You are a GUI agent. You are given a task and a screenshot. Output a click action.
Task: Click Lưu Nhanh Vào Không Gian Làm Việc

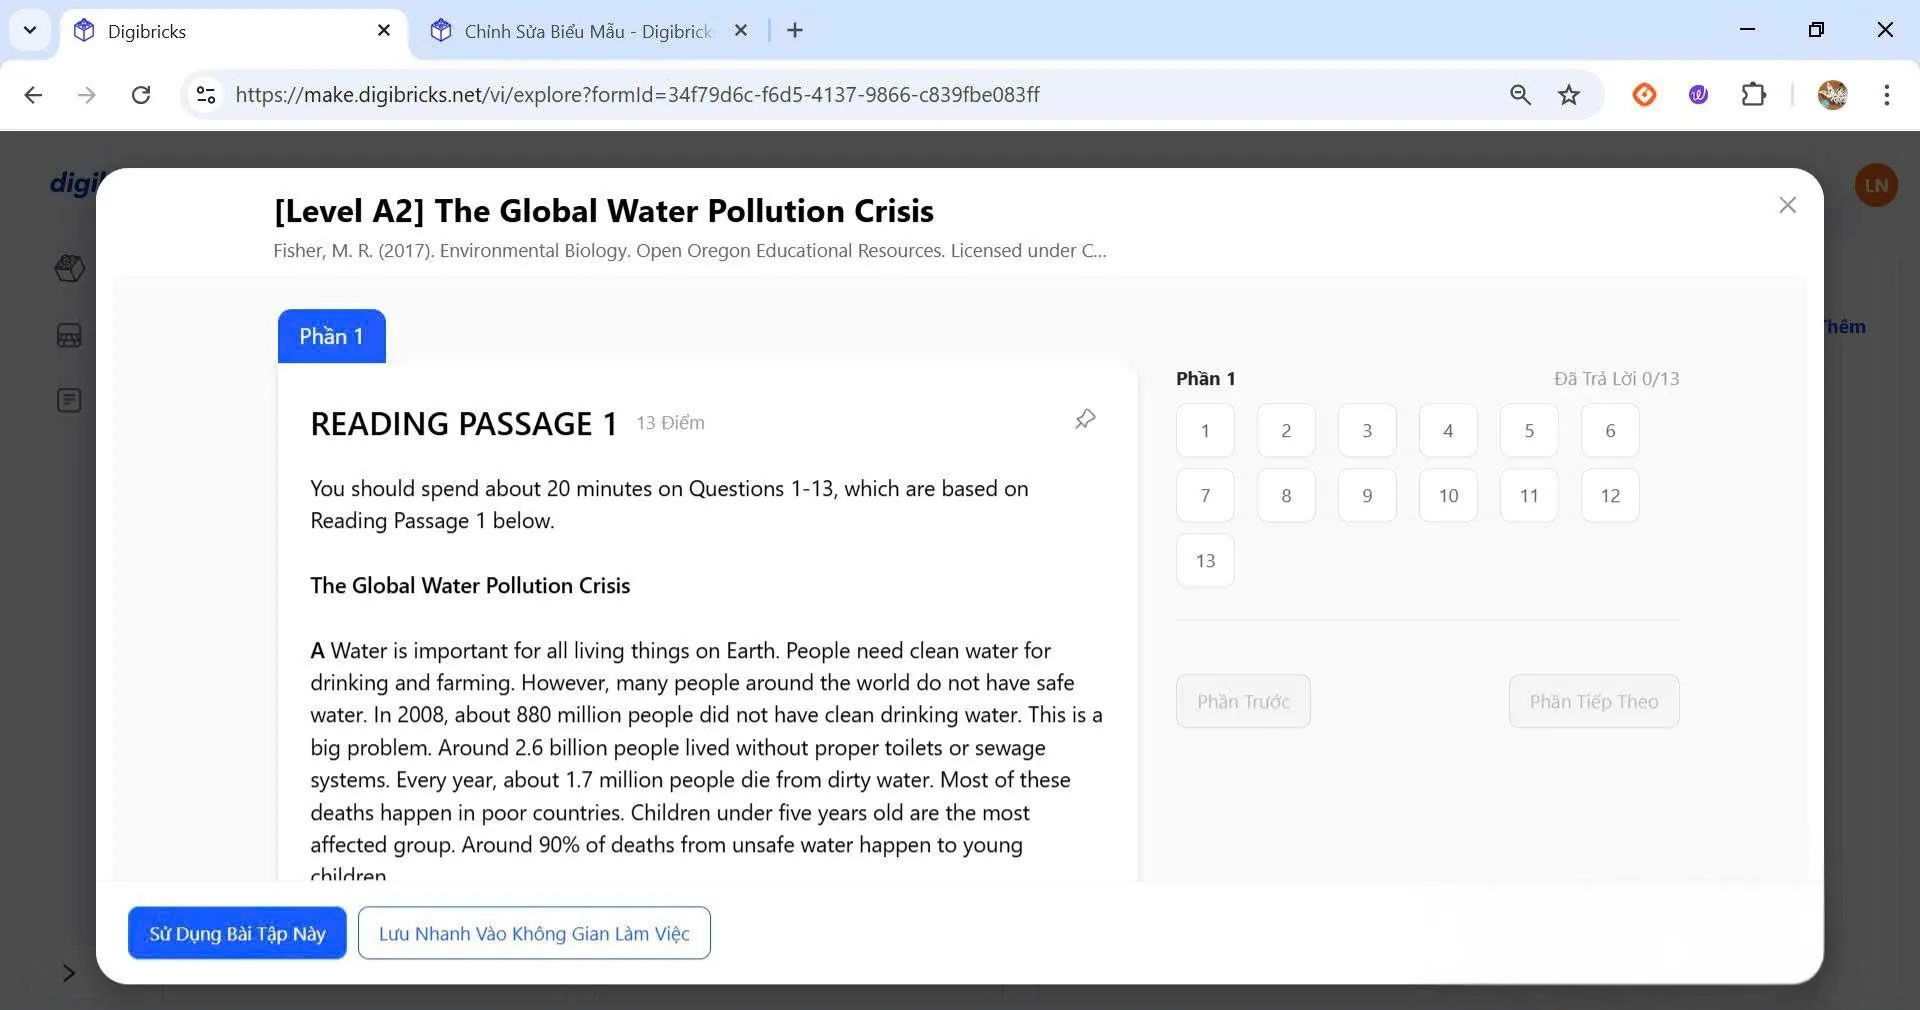click(534, 933)
